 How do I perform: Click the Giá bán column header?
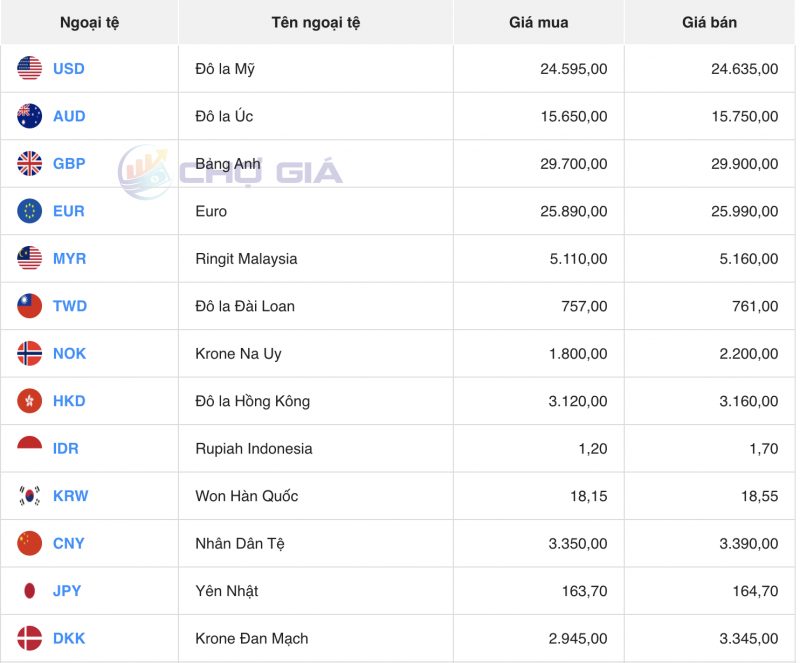pos(709,22)
